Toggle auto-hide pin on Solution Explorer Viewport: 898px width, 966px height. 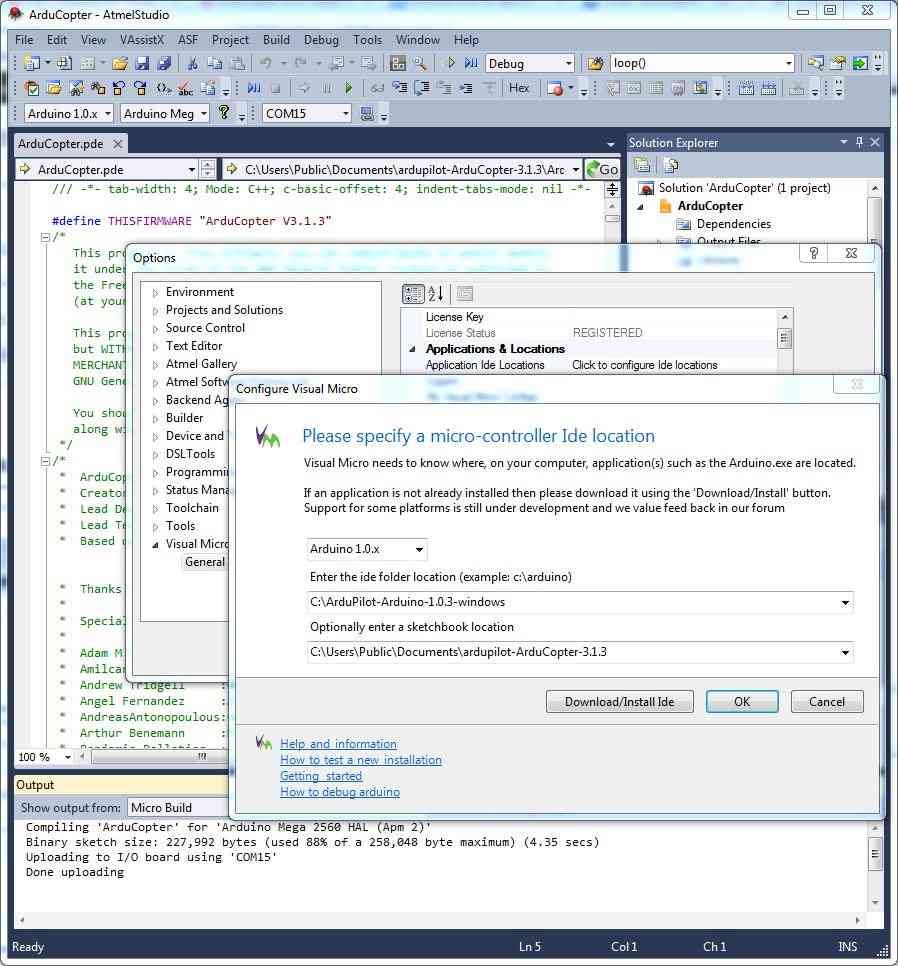pyautogui.click(x=859, y=143)
